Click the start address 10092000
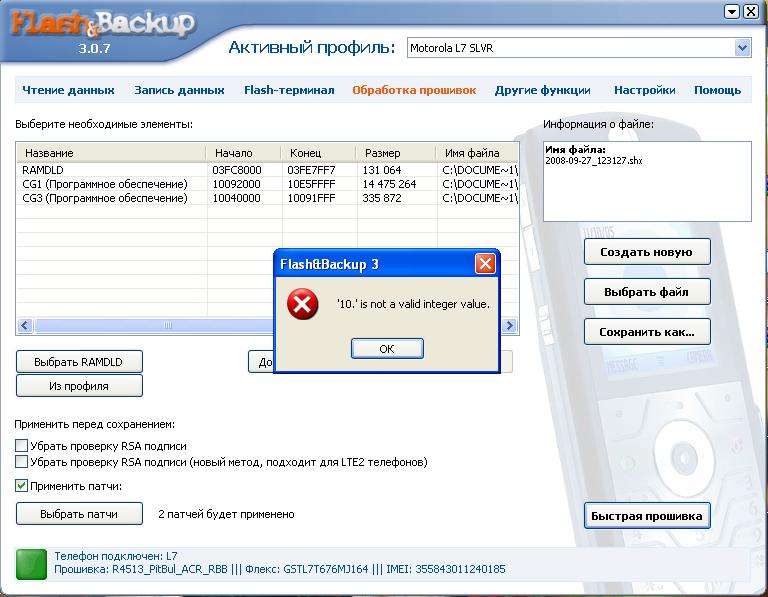 coord(236,184)
